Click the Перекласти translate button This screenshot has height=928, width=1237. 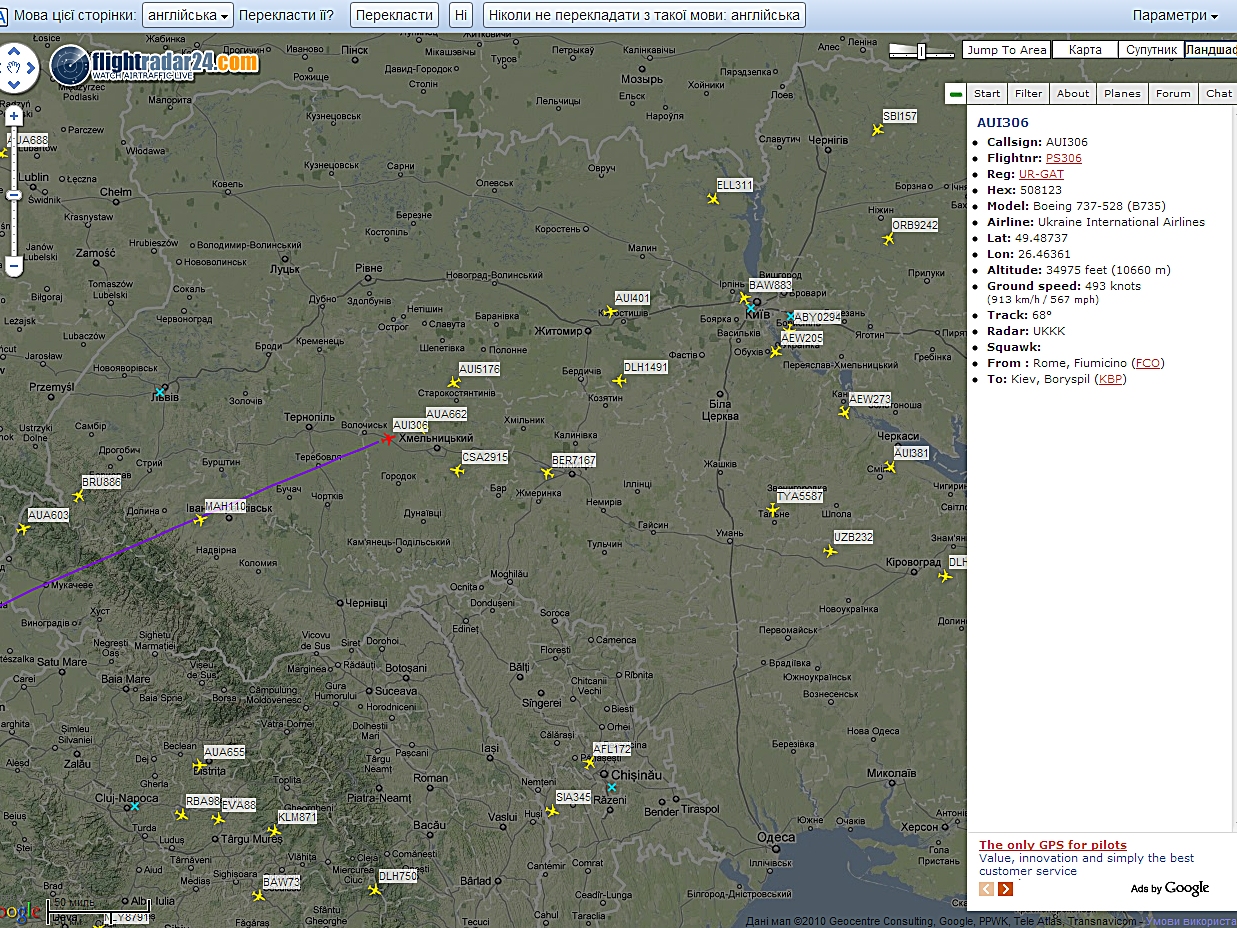pos(395,15)
